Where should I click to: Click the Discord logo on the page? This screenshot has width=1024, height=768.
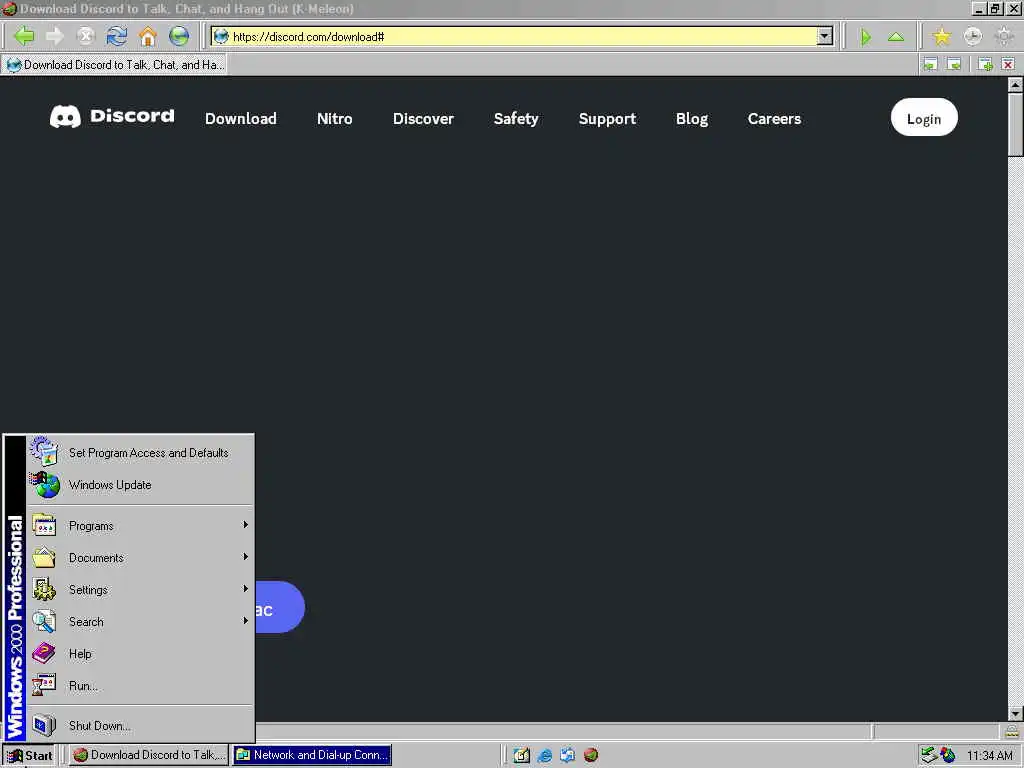pos(112,117)
